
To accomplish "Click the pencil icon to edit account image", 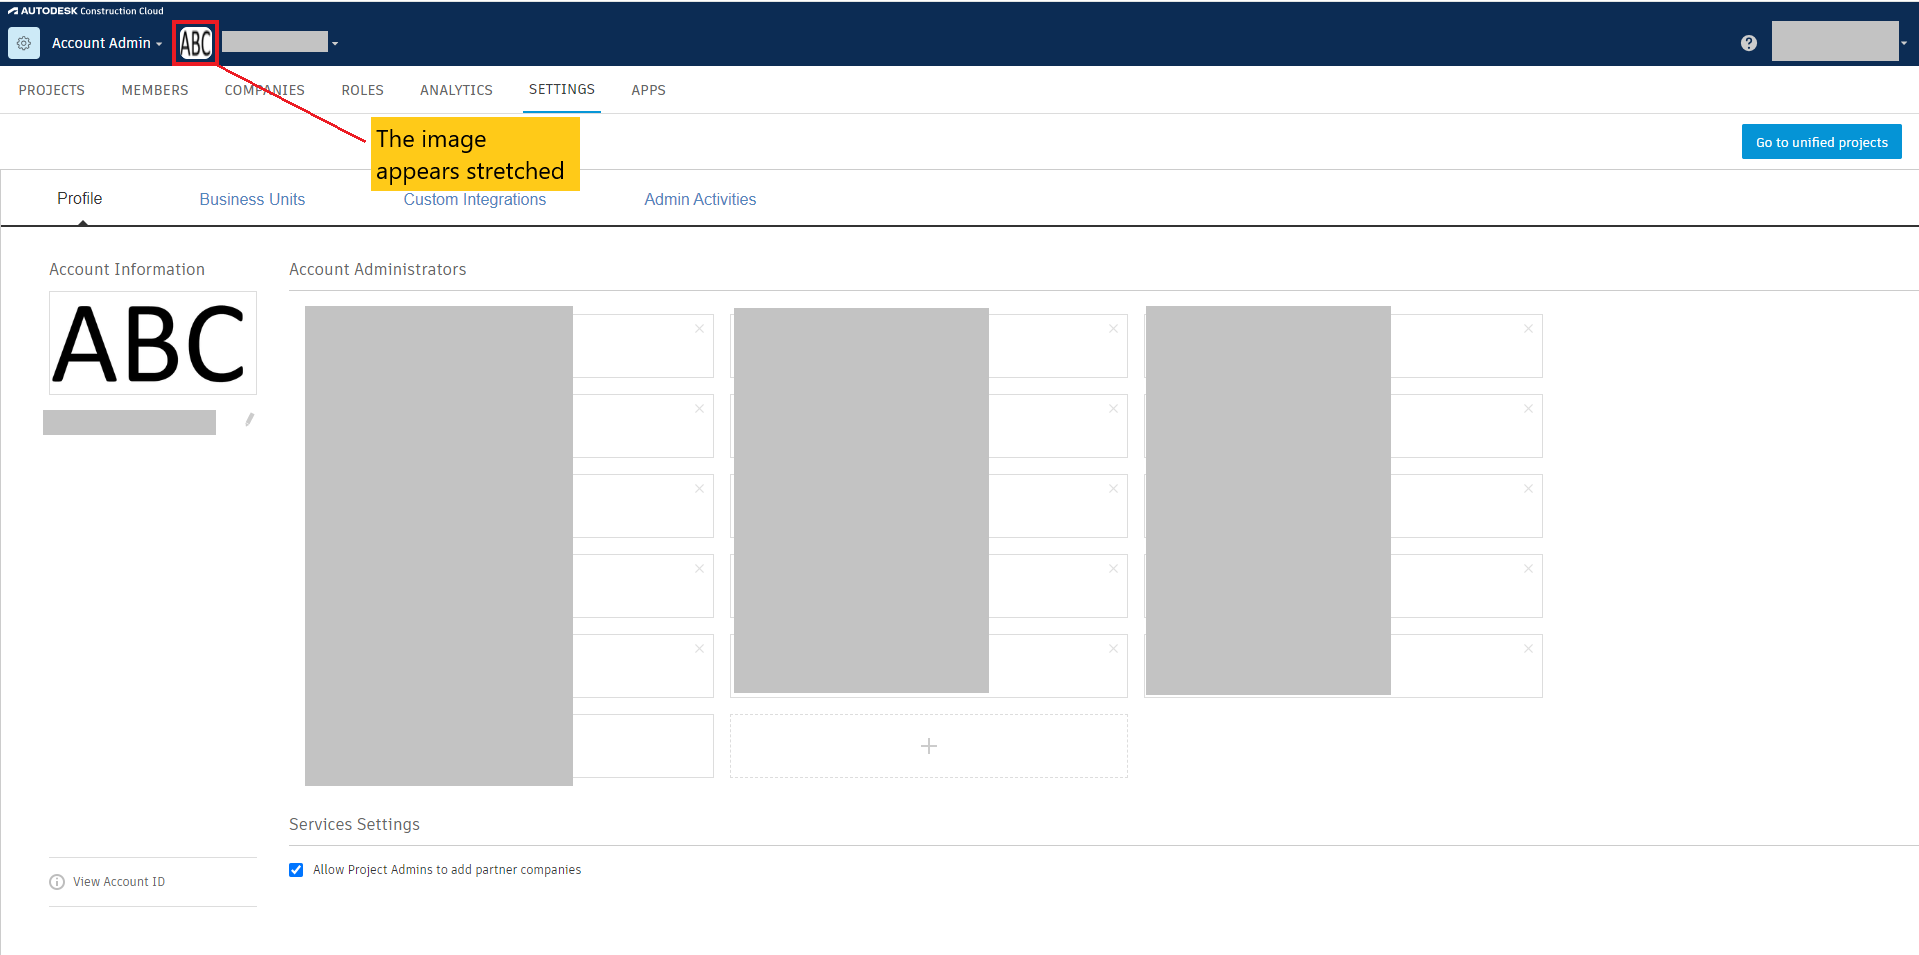I will click(248, 420).
